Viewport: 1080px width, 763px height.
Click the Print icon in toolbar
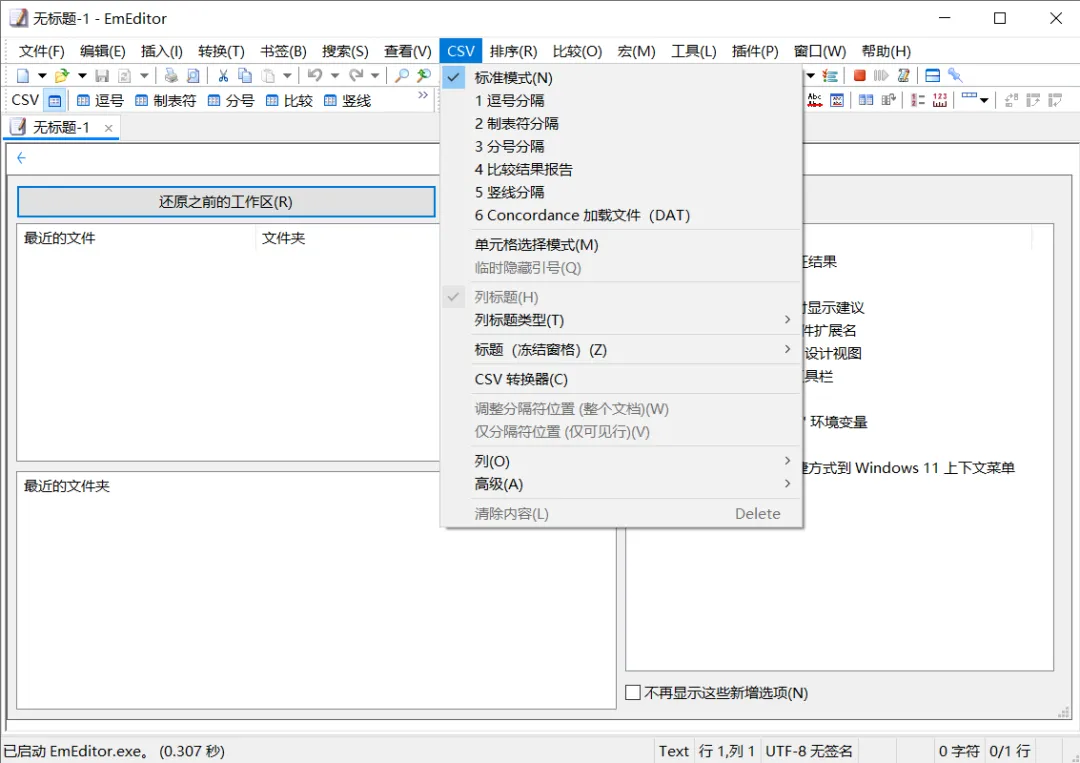tap(171, 76)
